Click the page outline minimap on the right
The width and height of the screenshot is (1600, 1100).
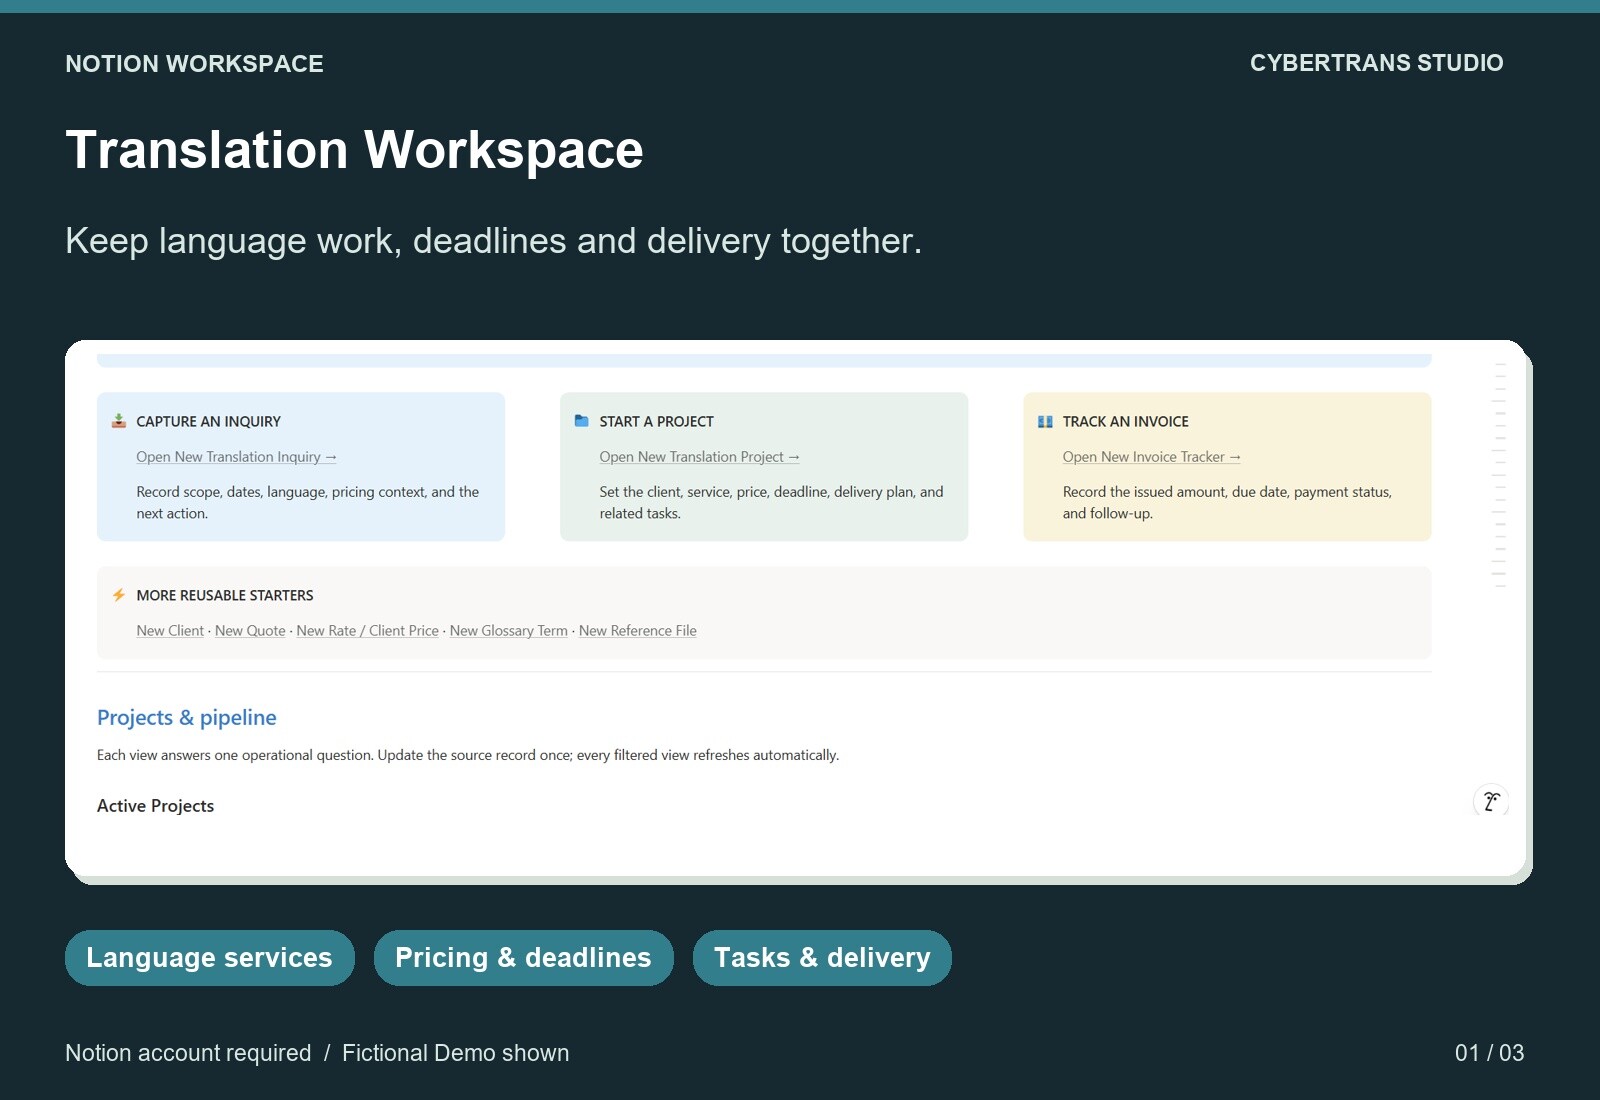[1499, 475]
